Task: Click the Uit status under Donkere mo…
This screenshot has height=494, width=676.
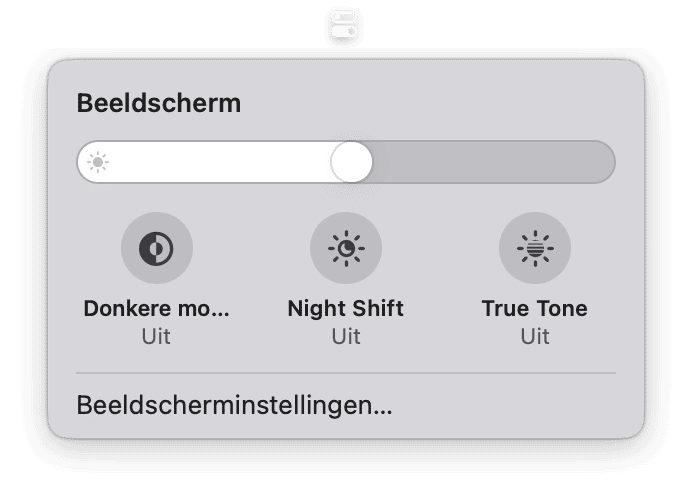Action: [x=156, y=336]
